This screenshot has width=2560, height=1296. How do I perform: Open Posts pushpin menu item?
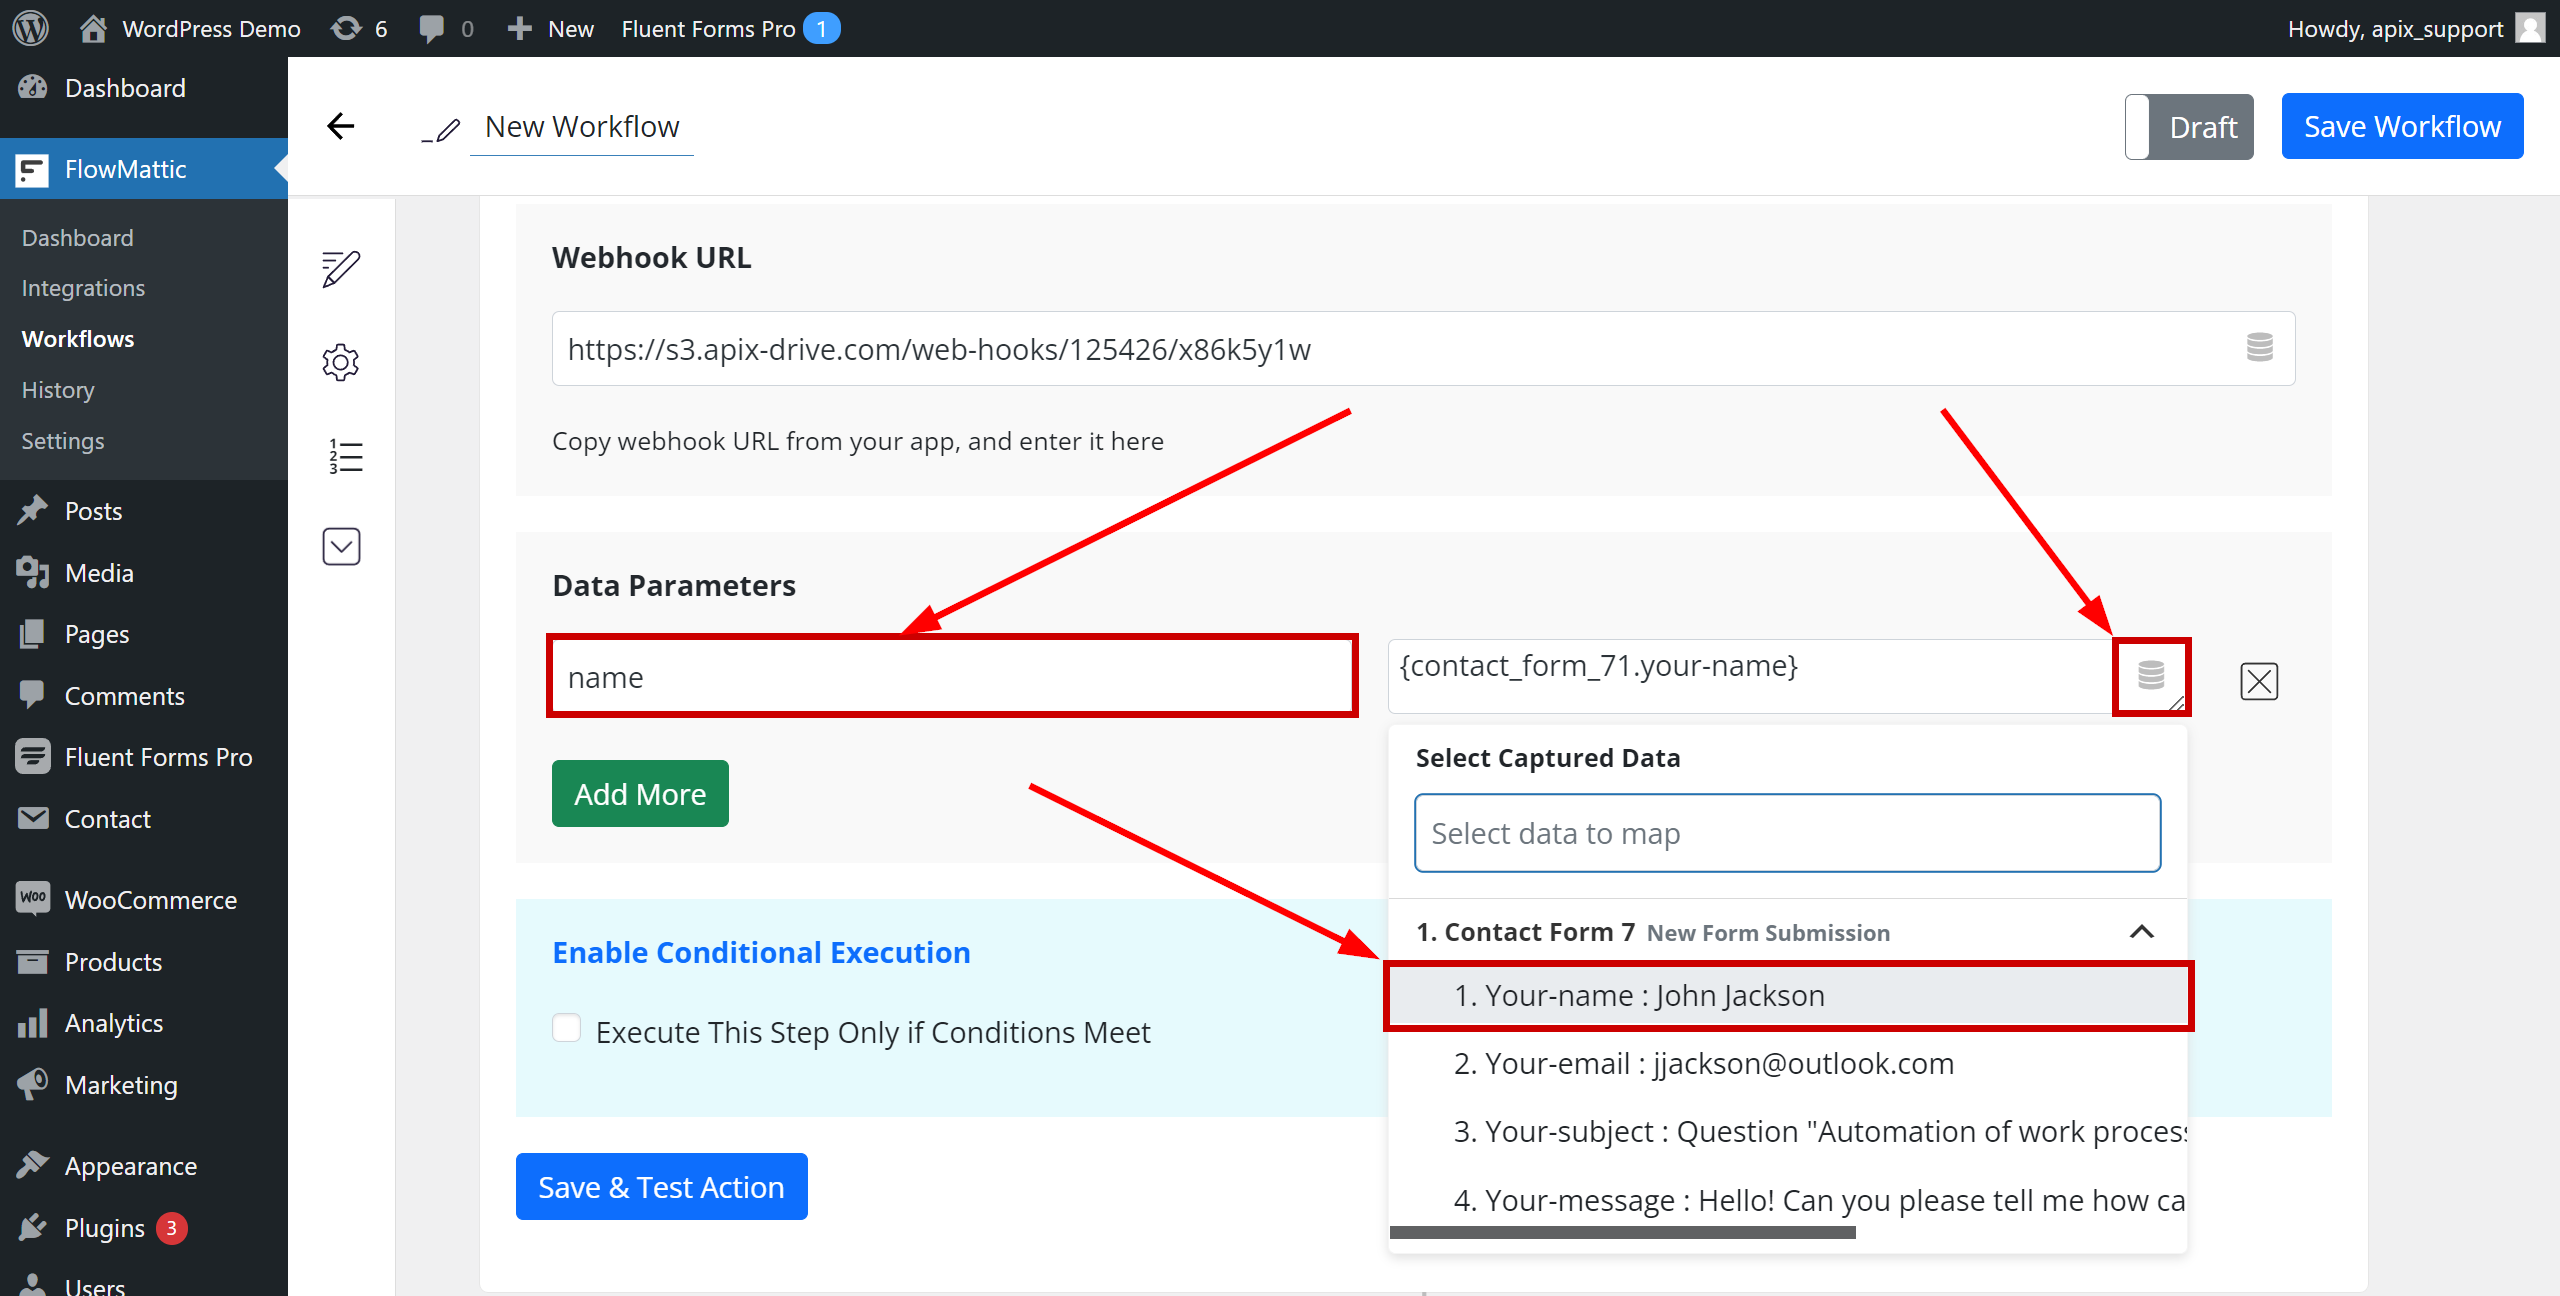coord(144,511)
